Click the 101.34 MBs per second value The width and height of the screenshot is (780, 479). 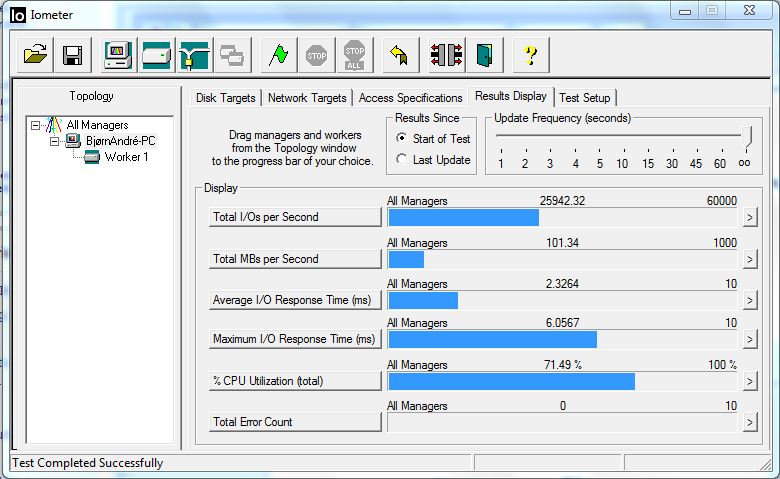[x=563, y=243]
